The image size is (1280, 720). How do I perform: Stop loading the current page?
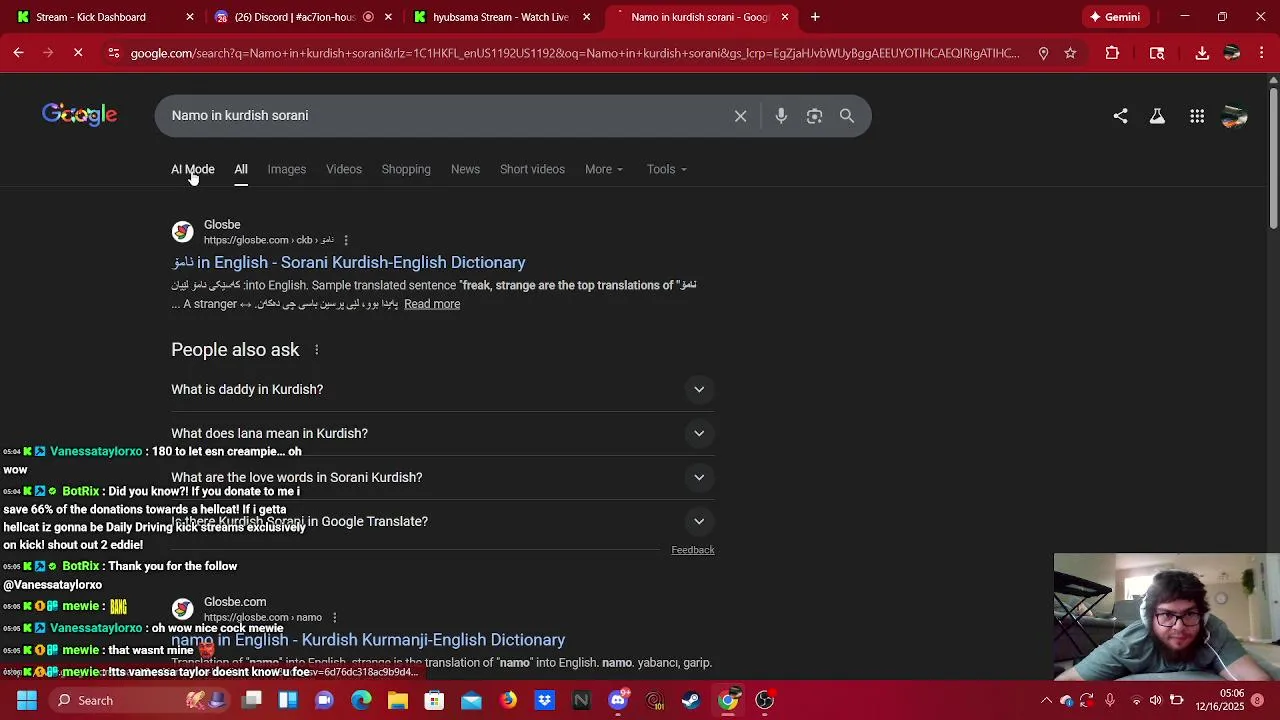click(78, 53)
